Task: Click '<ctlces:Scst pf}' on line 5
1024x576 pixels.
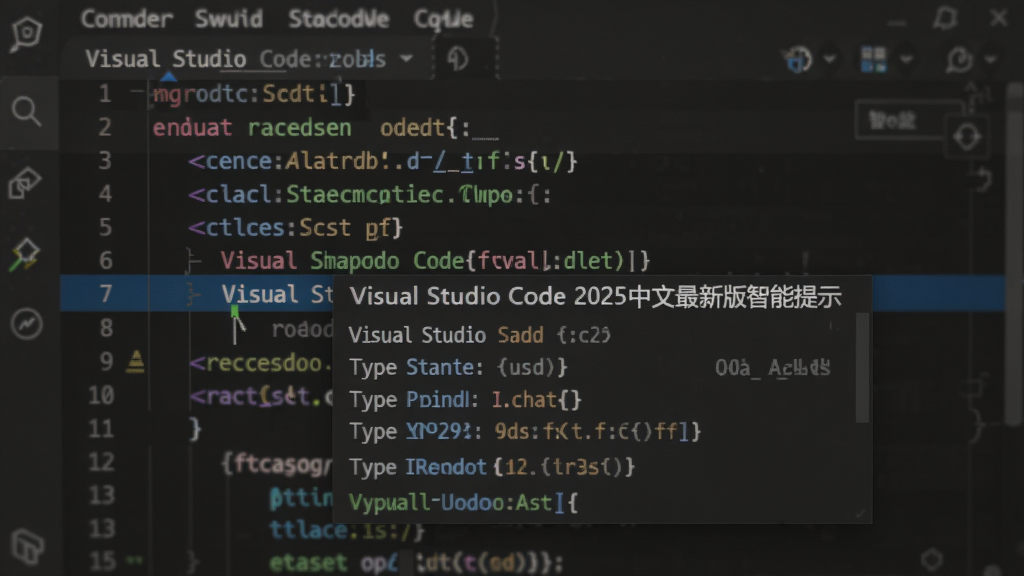Action: coord(296,227)
